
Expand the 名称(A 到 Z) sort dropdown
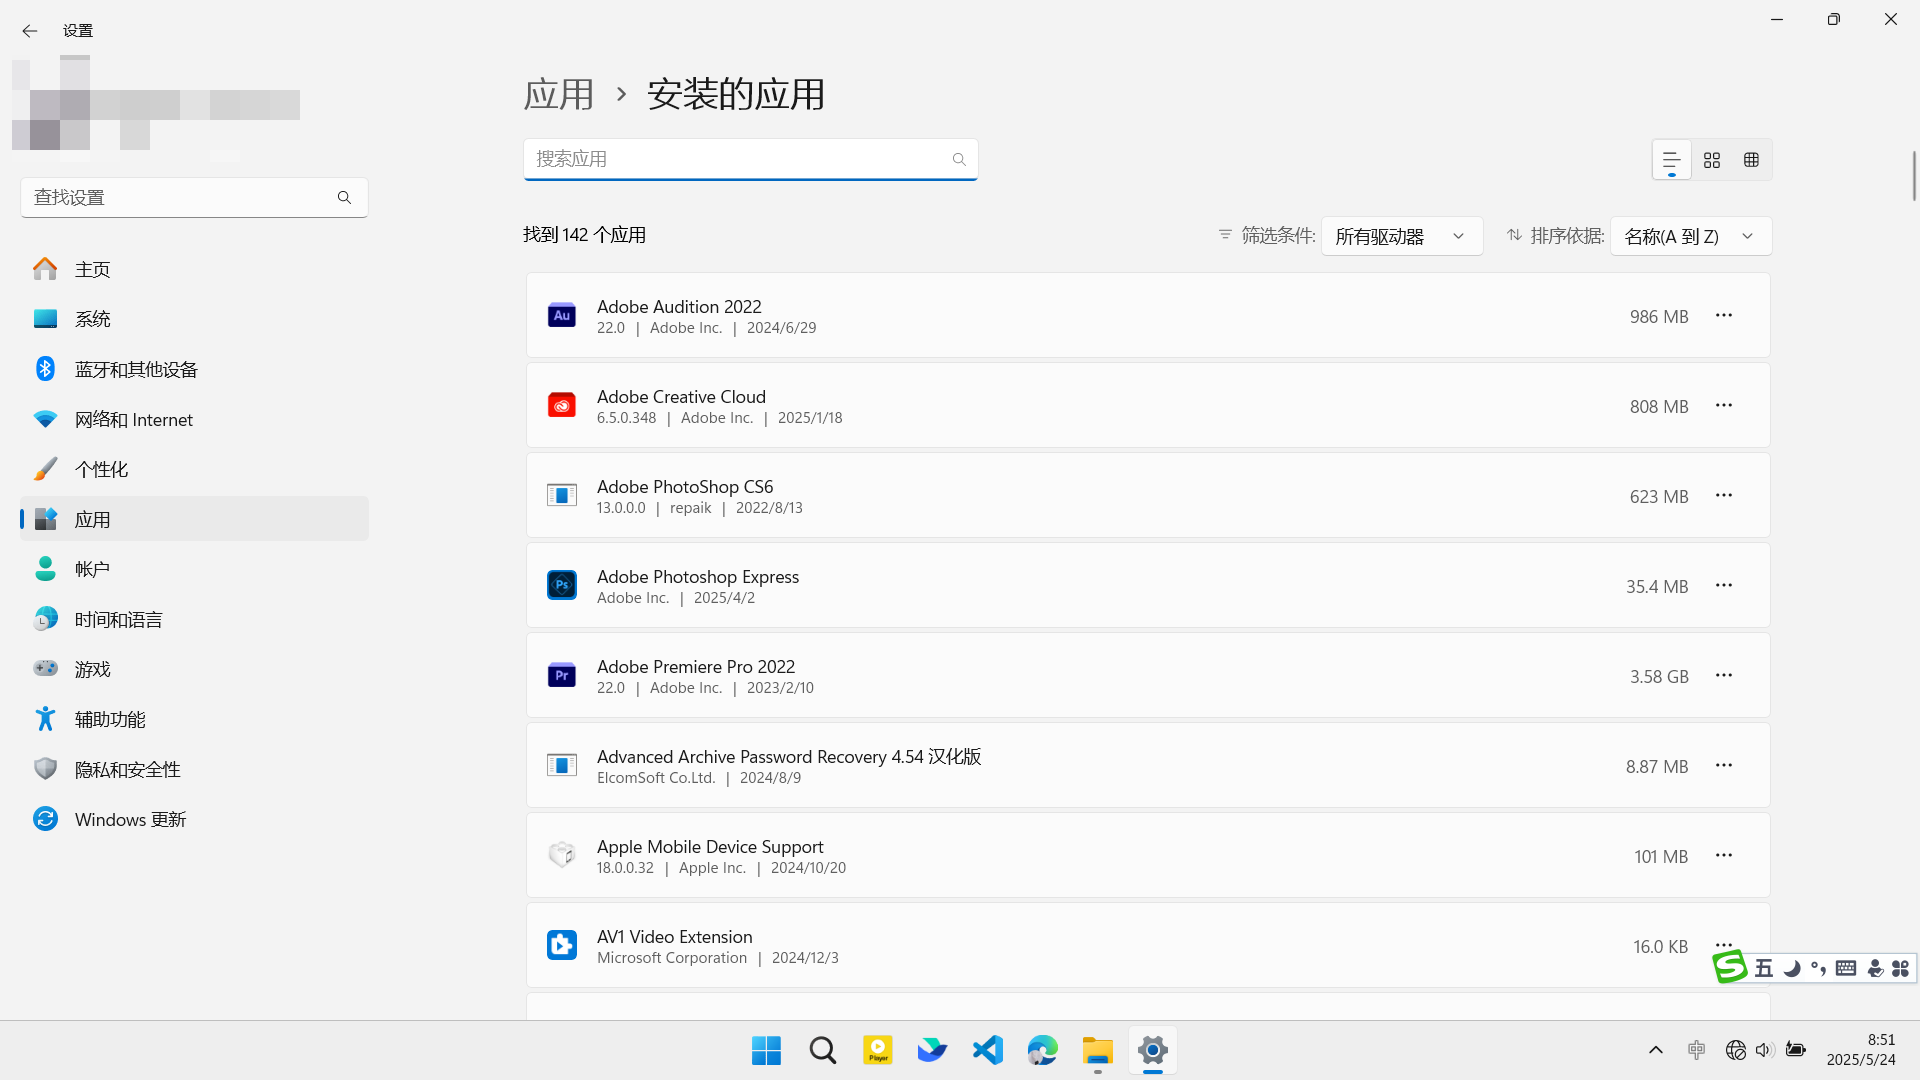coord(1690,237)
